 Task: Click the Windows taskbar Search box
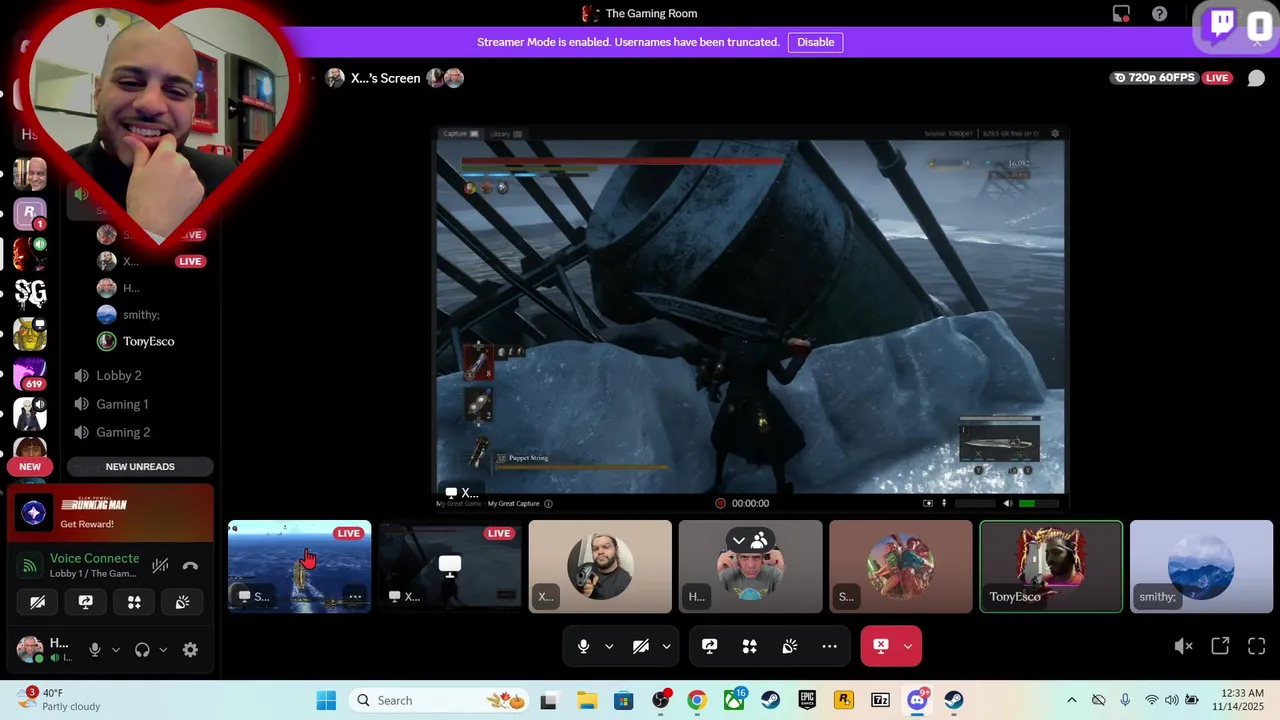click(438, 700)
